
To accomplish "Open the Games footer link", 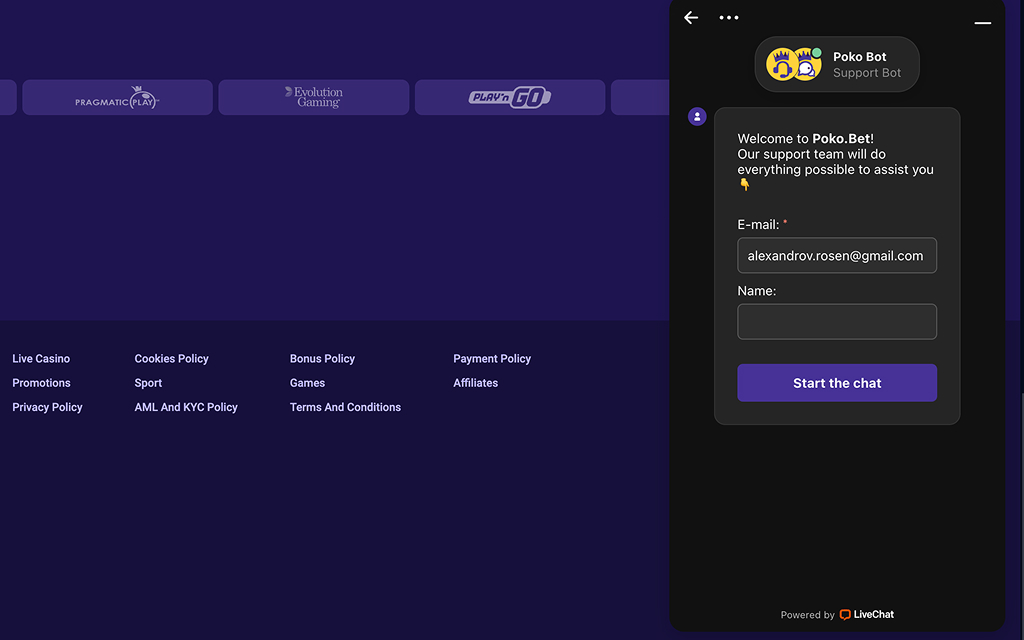I will click(x=307, y=383).
